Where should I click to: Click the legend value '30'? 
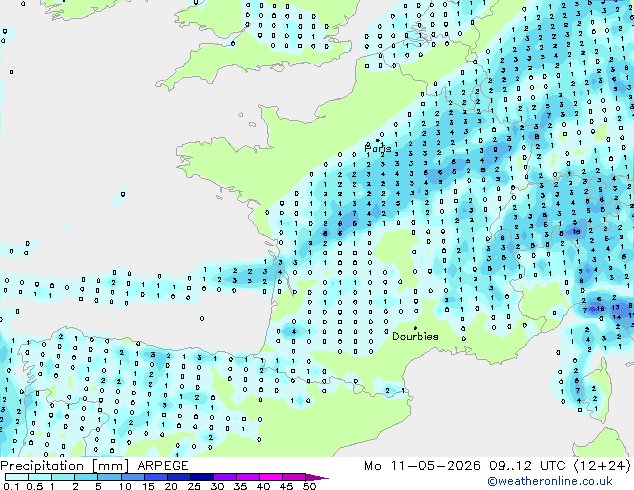pos(217,486)
